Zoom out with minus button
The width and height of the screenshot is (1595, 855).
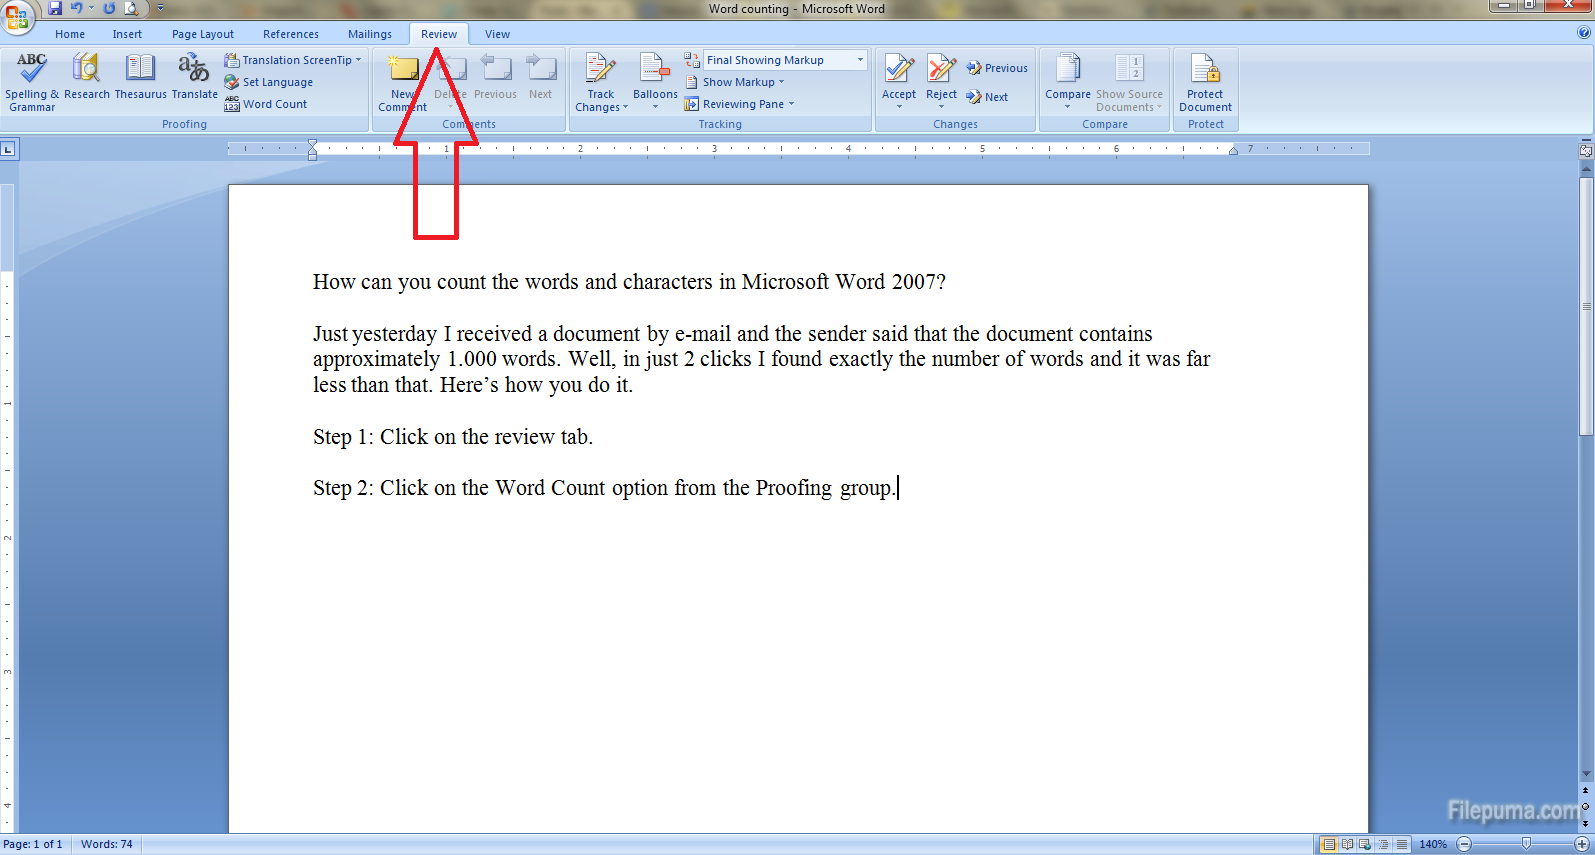point(1464,844)
